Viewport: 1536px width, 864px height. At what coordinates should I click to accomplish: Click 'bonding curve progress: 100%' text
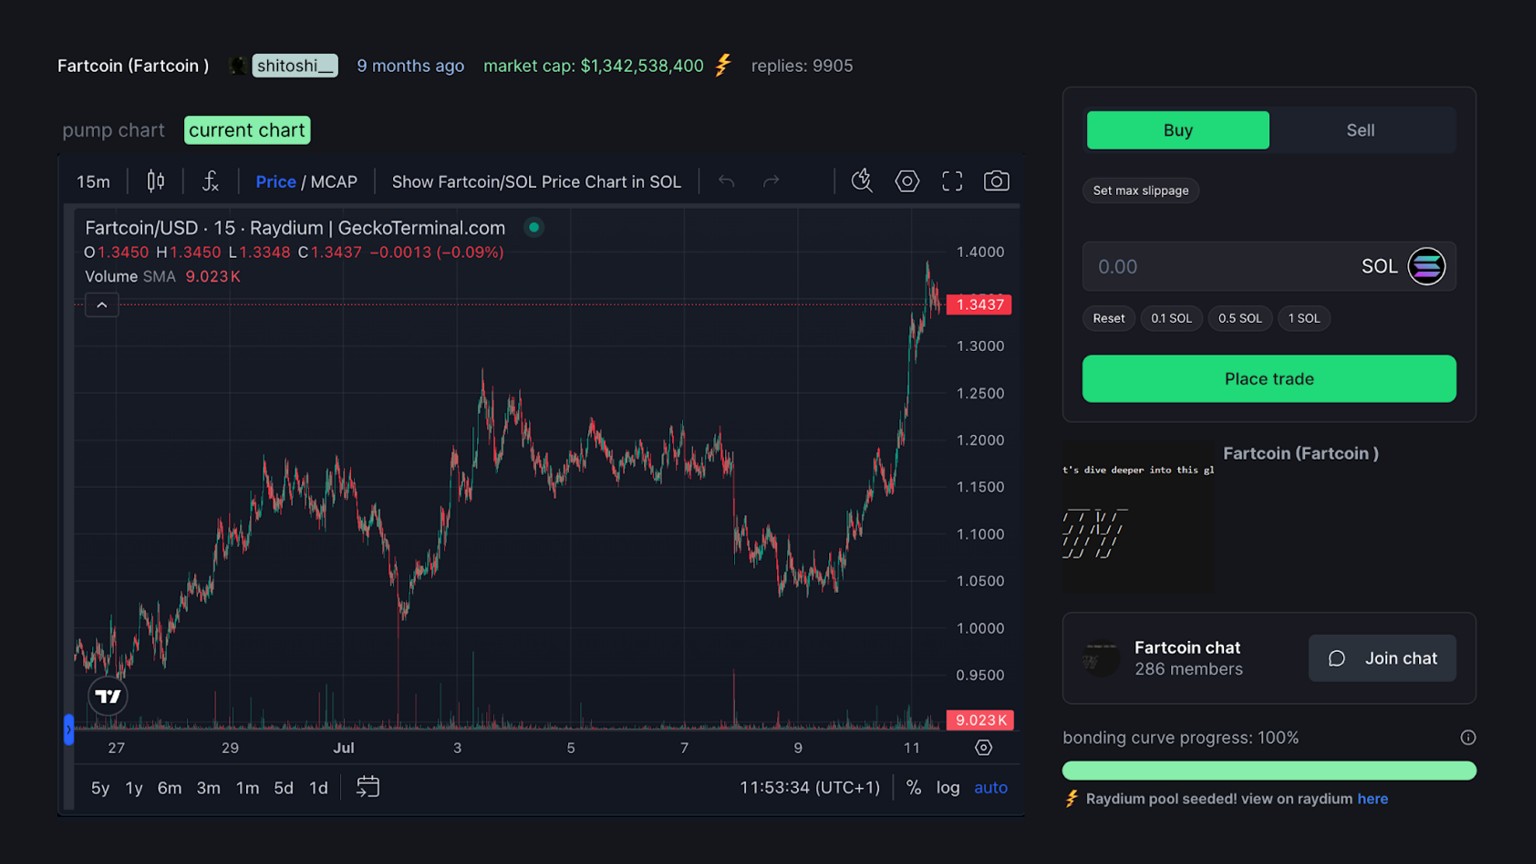coord(1180,738)
